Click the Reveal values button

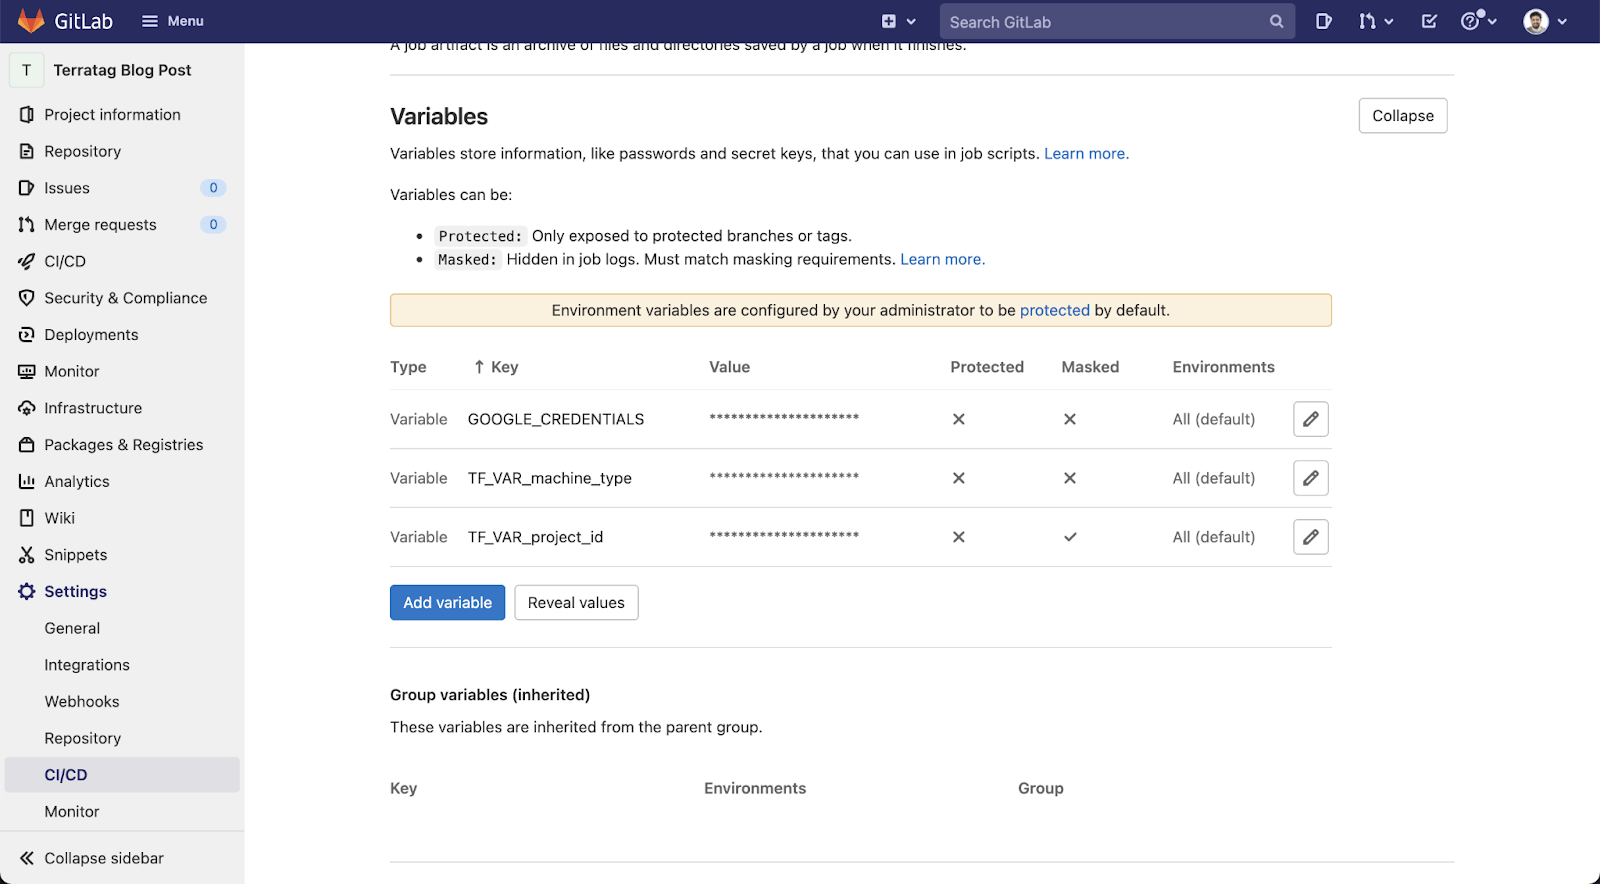pos(576,603)
